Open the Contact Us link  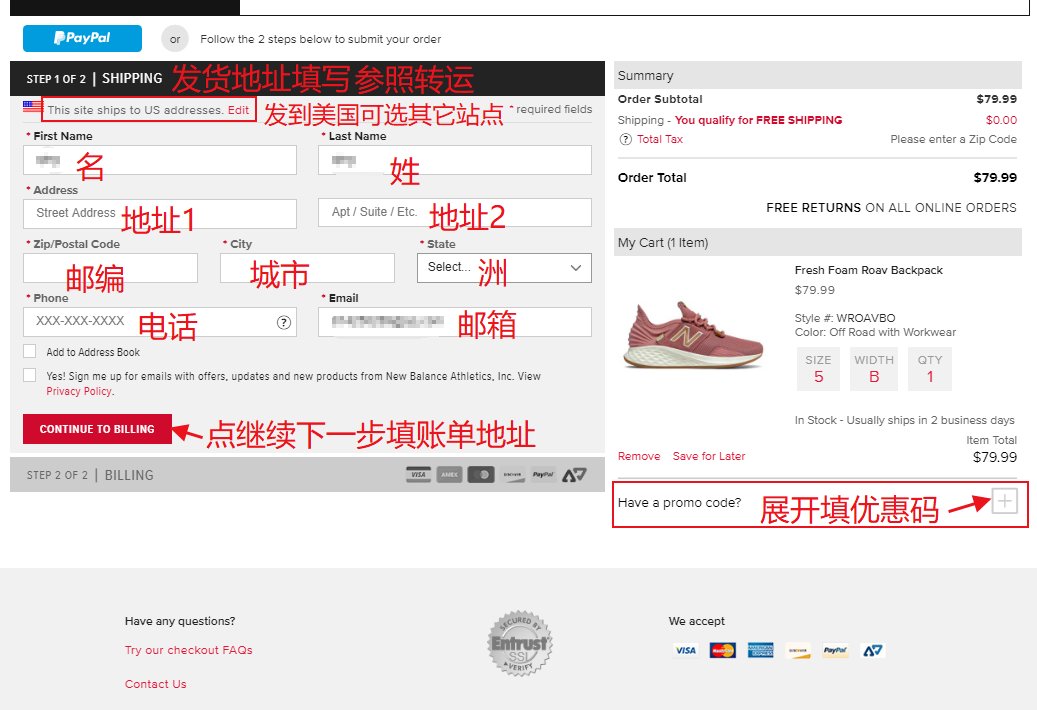[155, 684]
